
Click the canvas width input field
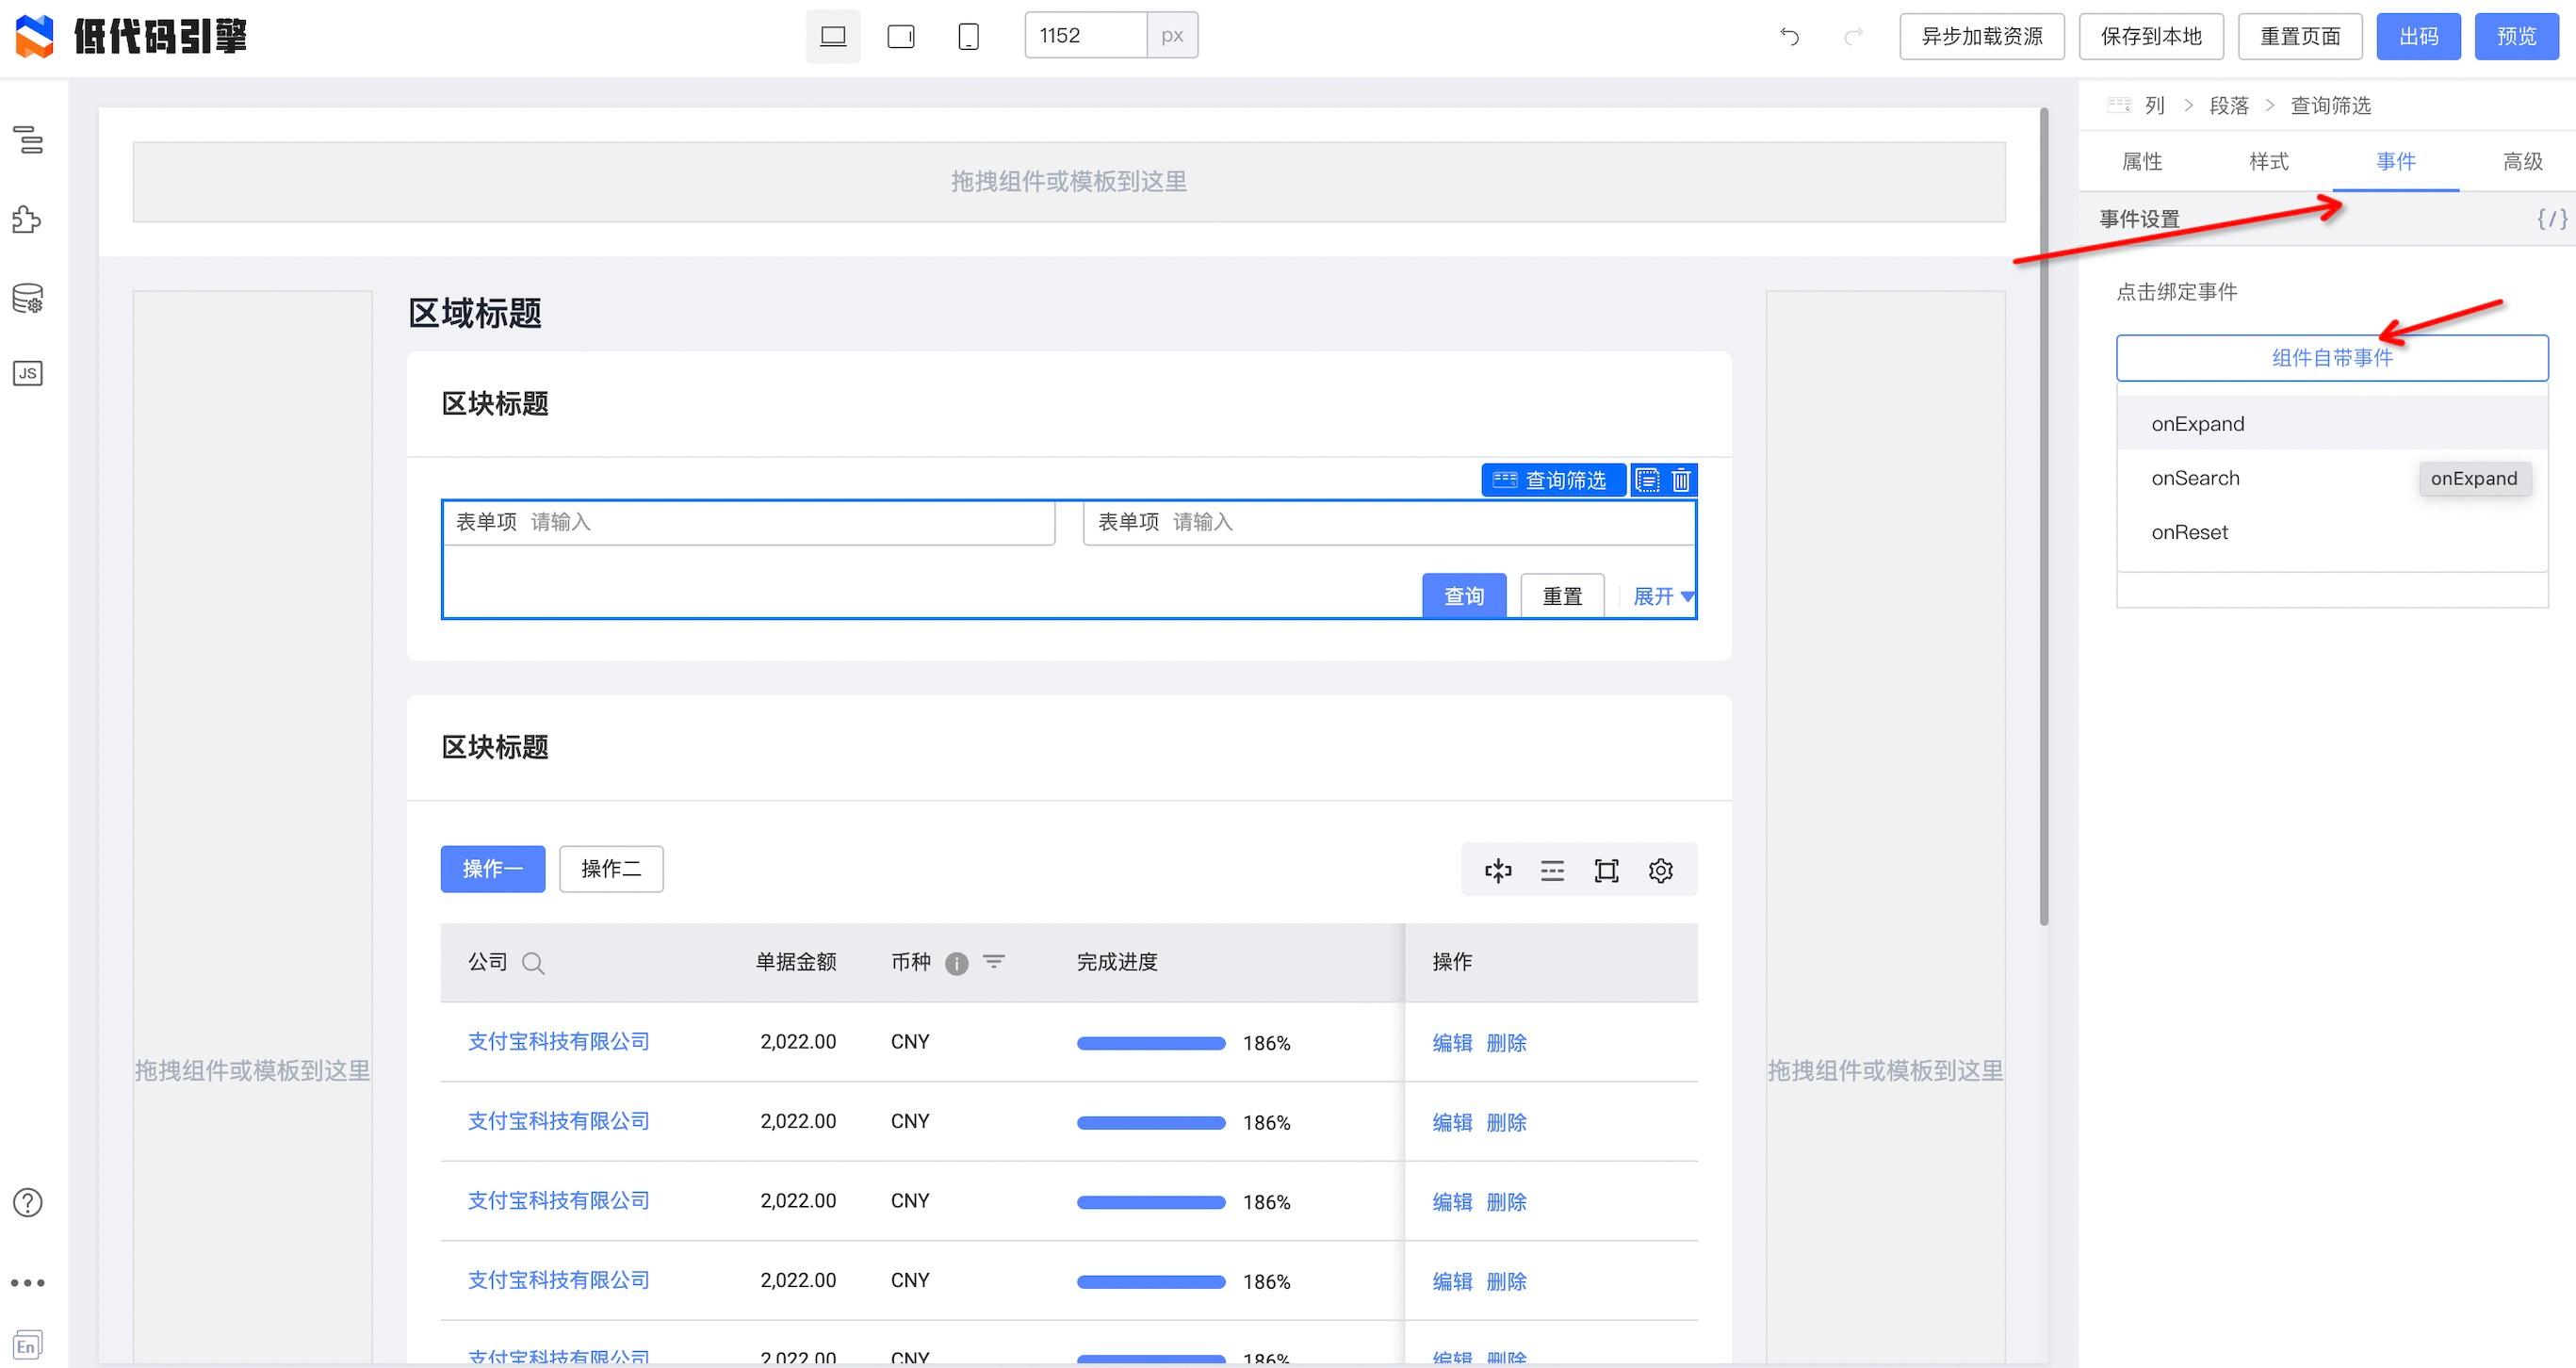pos(1085,36)
